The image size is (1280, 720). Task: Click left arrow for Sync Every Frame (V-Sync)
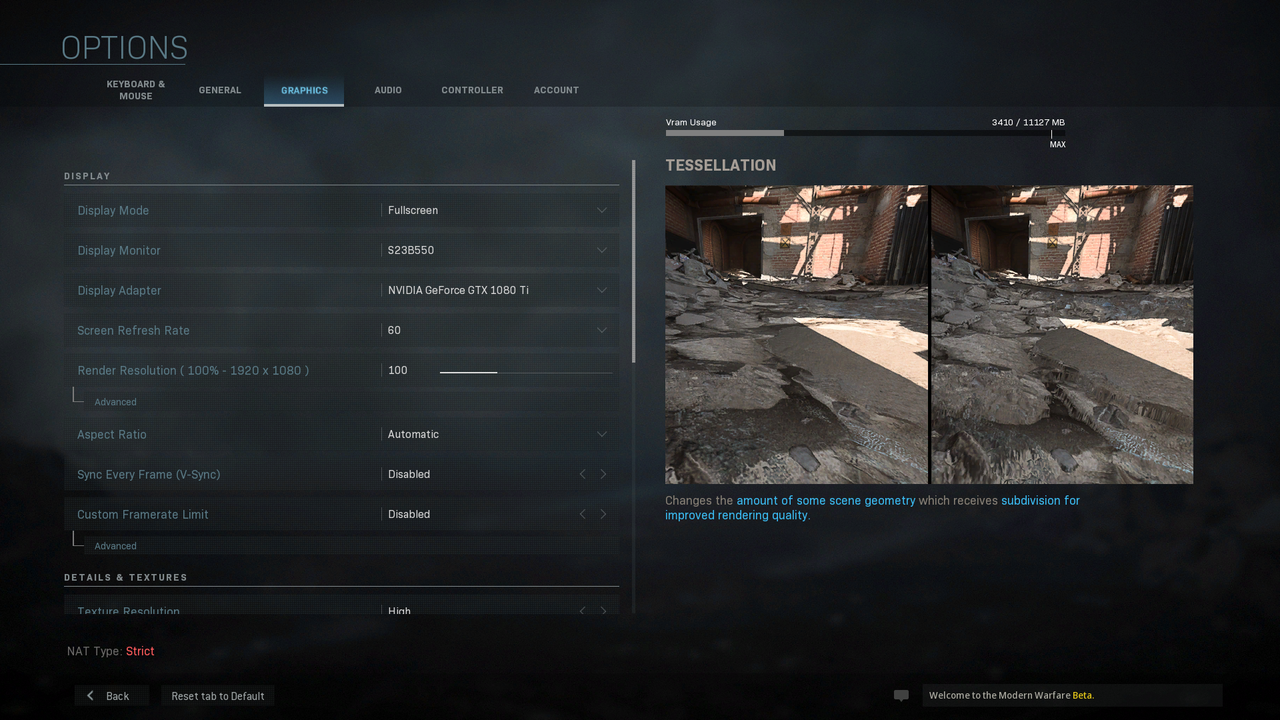click(583, 474)
